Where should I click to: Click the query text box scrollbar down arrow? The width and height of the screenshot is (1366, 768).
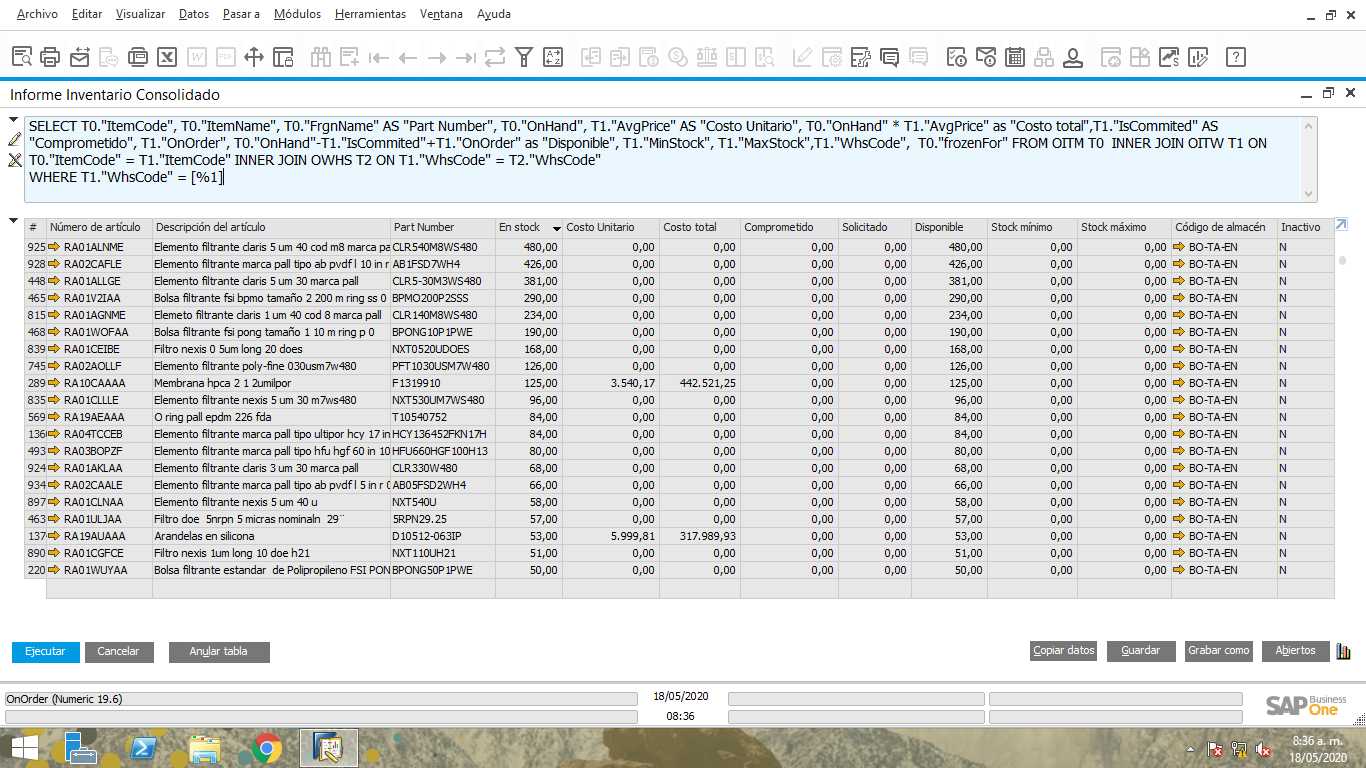[1309, 193]
